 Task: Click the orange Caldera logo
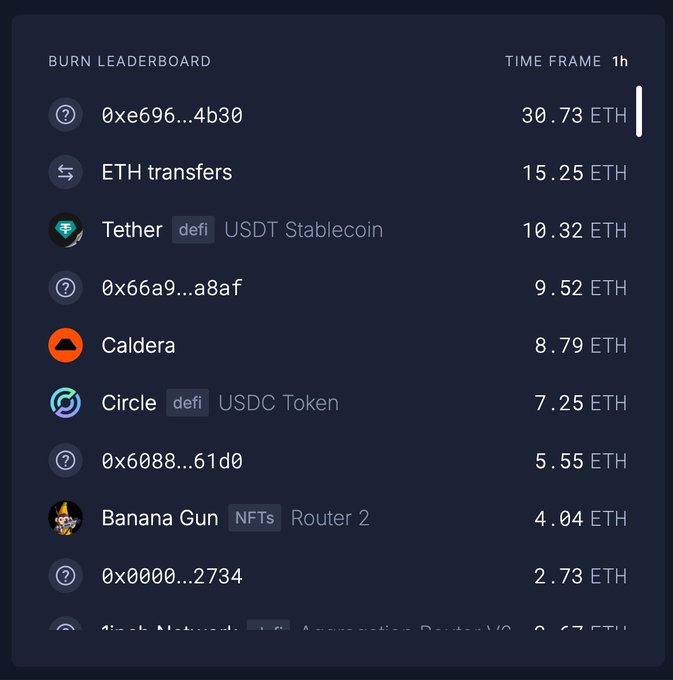tap(65, 345)
